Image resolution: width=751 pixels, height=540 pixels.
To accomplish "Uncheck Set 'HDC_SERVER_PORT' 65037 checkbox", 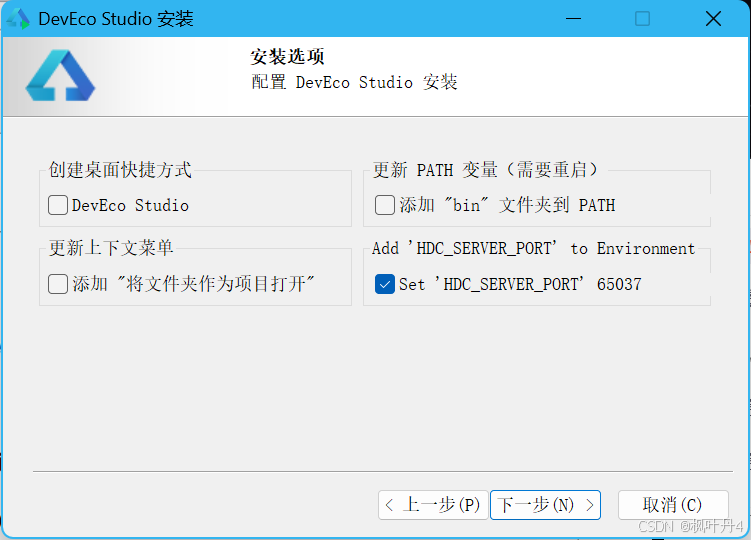I will point(385,284).
